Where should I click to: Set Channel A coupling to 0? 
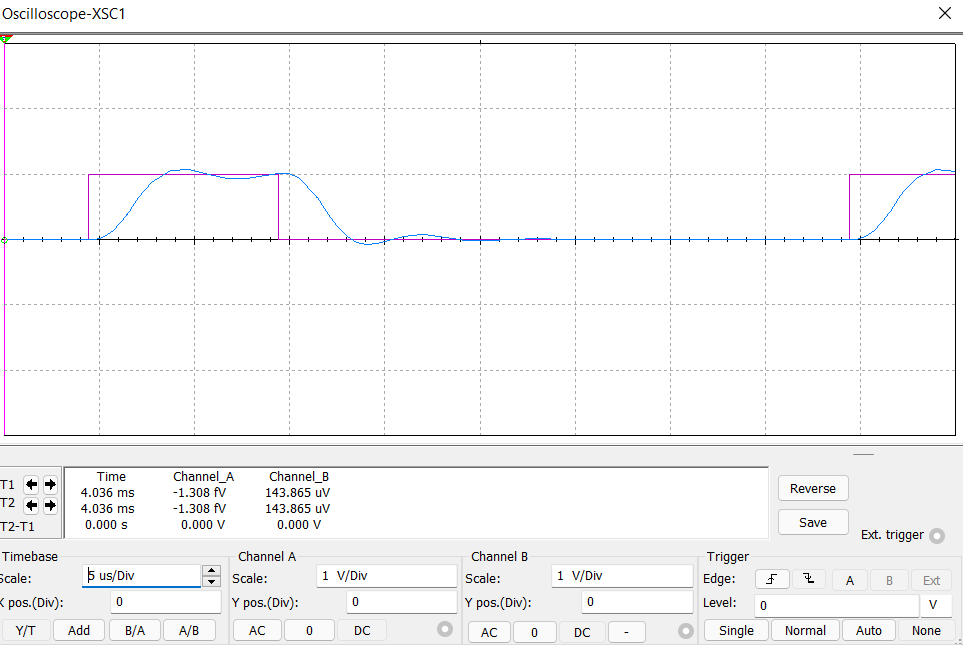(310, 631)
